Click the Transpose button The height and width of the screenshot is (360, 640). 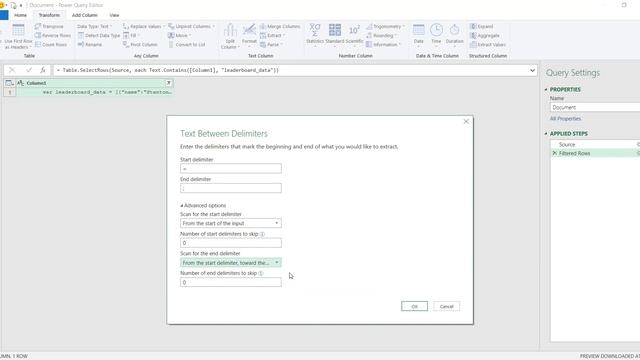49,26
